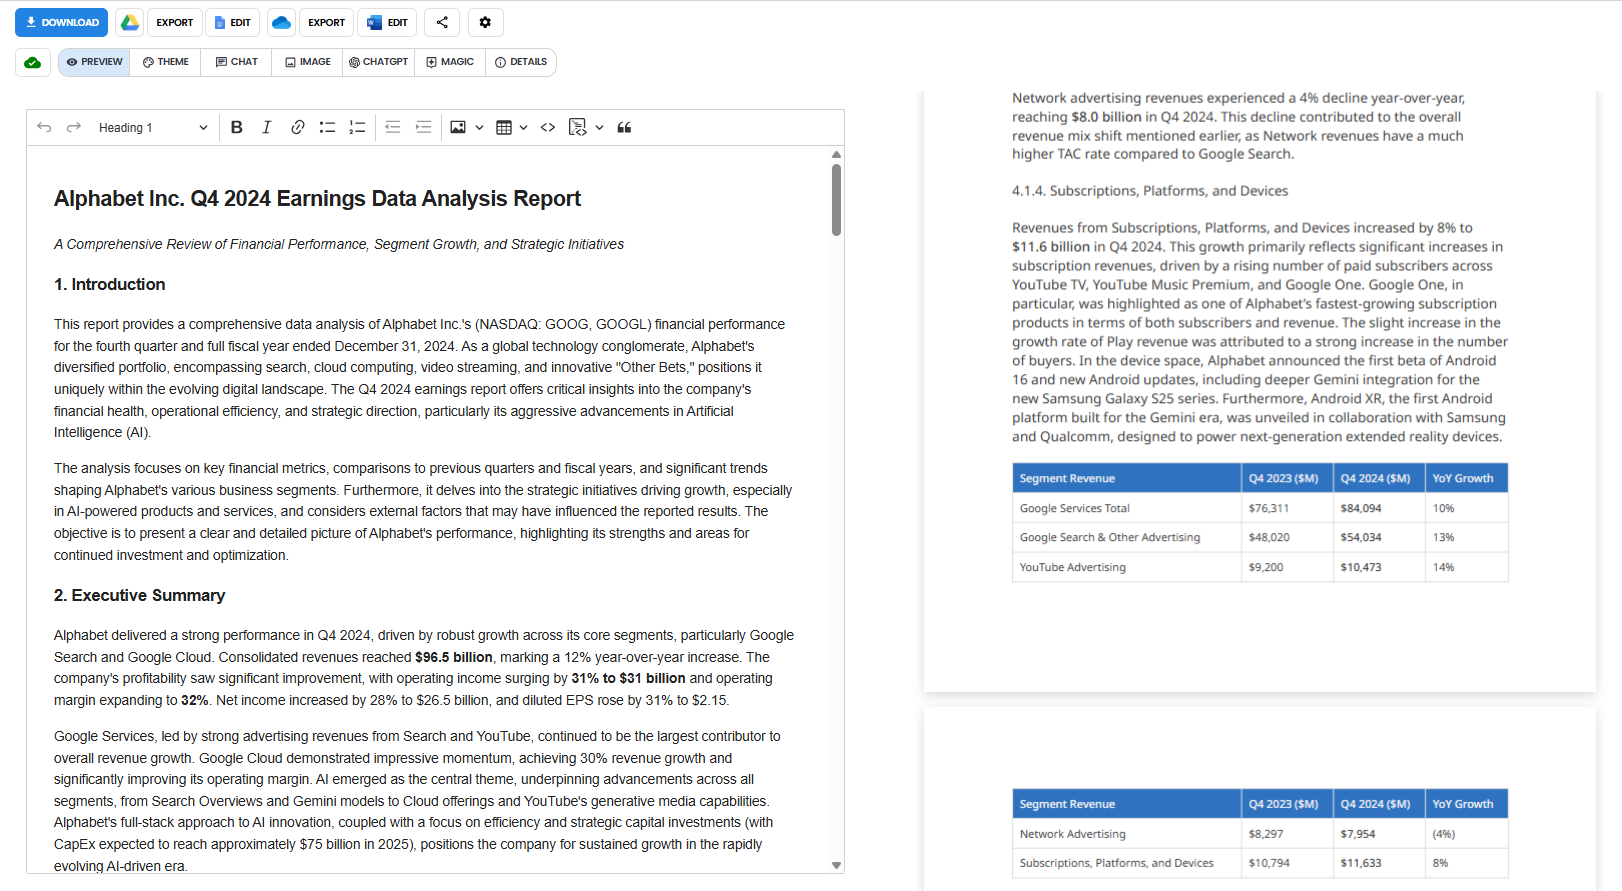Click the insert image icon
The height and width of the screenshot is (891, 1622).
tap(458, 127)
